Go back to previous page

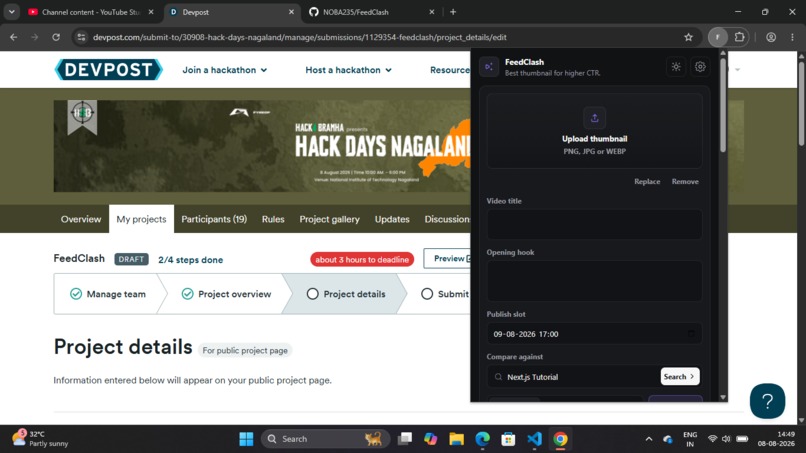pos(14,37)
